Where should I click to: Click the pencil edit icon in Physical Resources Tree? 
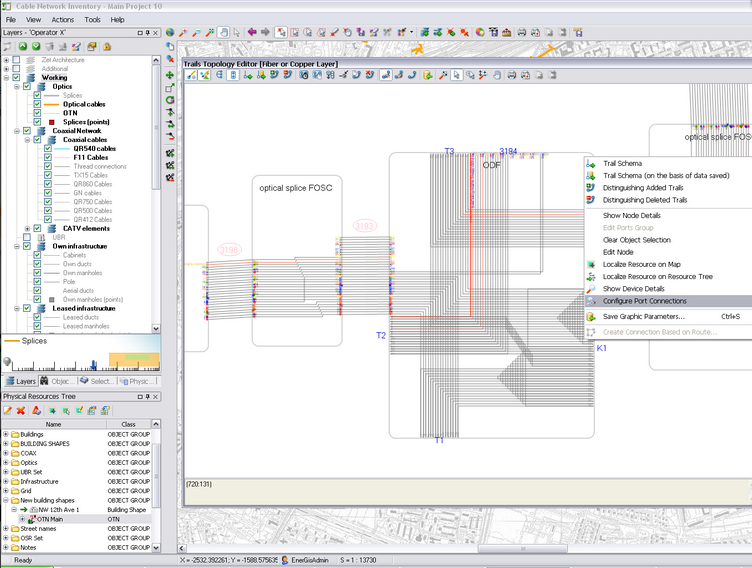[x=7, y=410]
